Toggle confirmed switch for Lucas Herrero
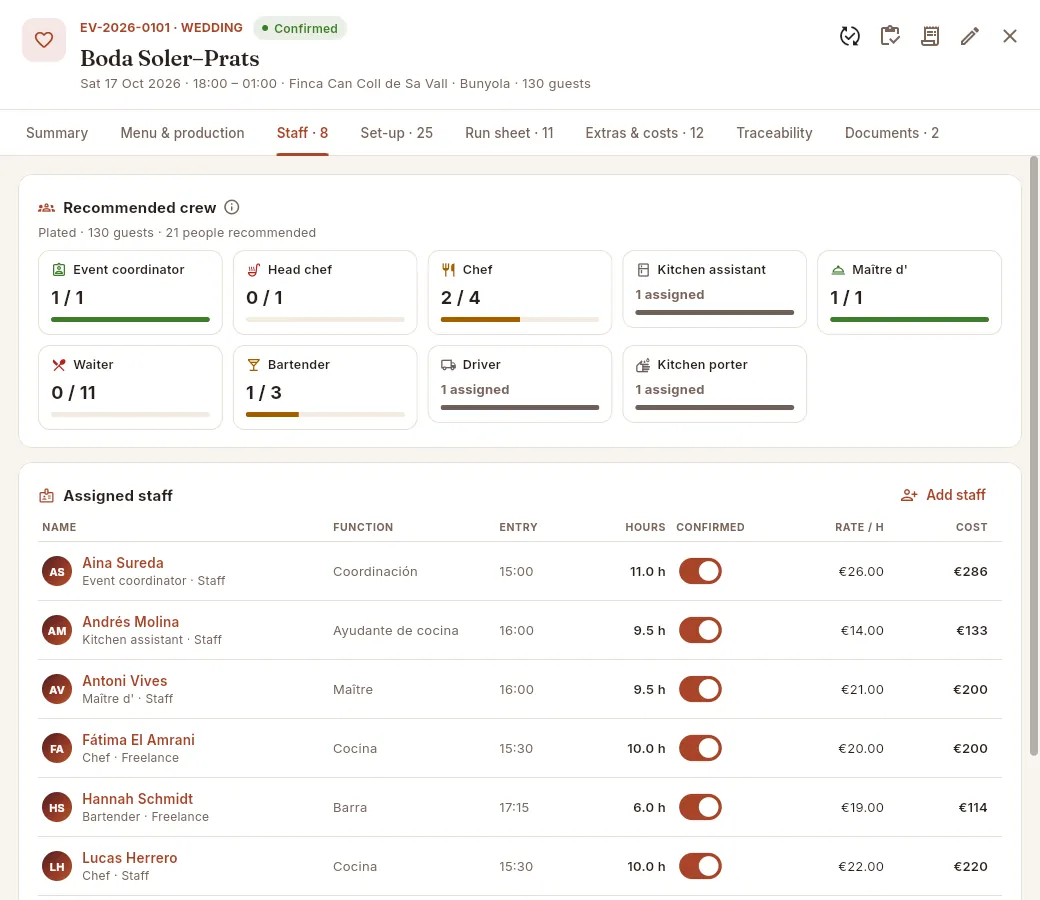Viewport: 1040px width, 900px height. pyautogui.click(x=700, y=866)
